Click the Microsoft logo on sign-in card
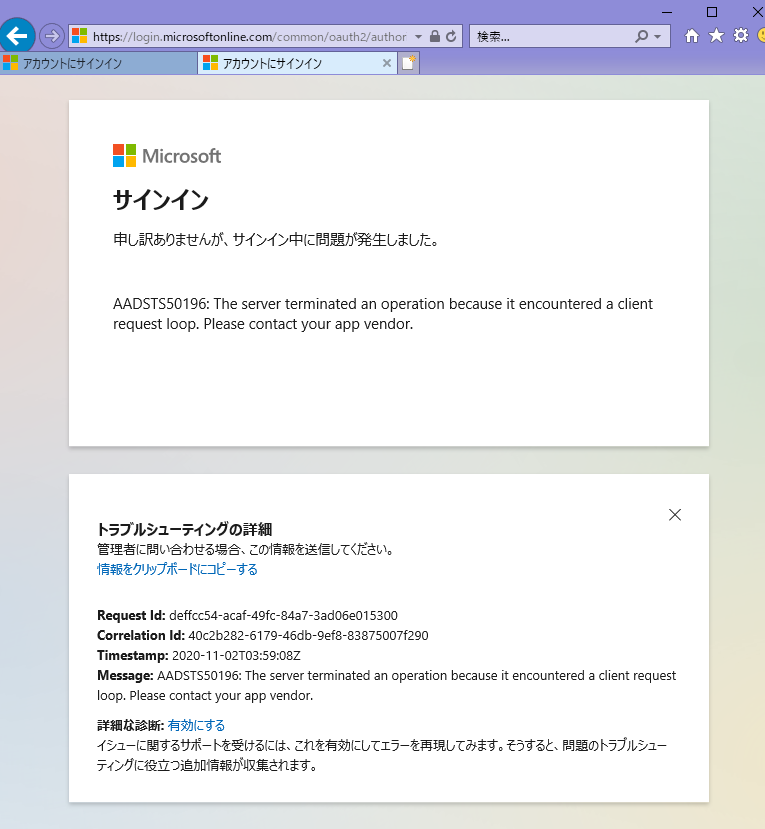Image resolution: width=765 pixels, height=829 pixels. (167, 156)
